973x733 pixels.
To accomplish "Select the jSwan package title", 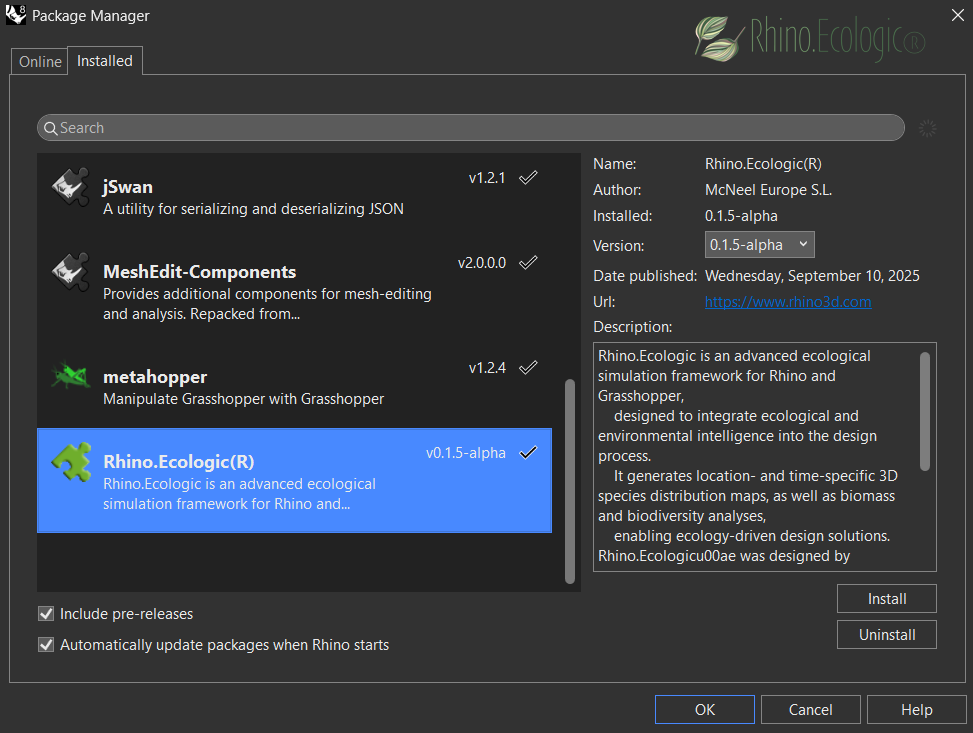I will point(128,187).
